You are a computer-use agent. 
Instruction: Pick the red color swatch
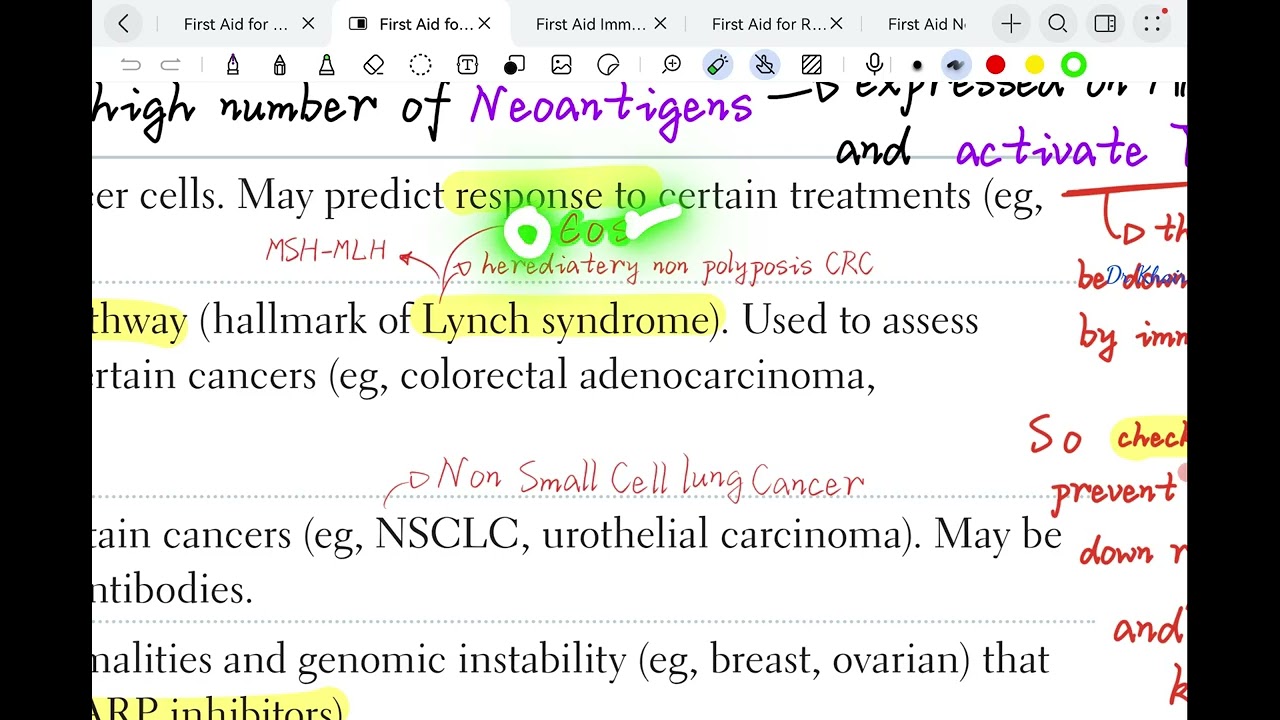[x=995, y=65]
